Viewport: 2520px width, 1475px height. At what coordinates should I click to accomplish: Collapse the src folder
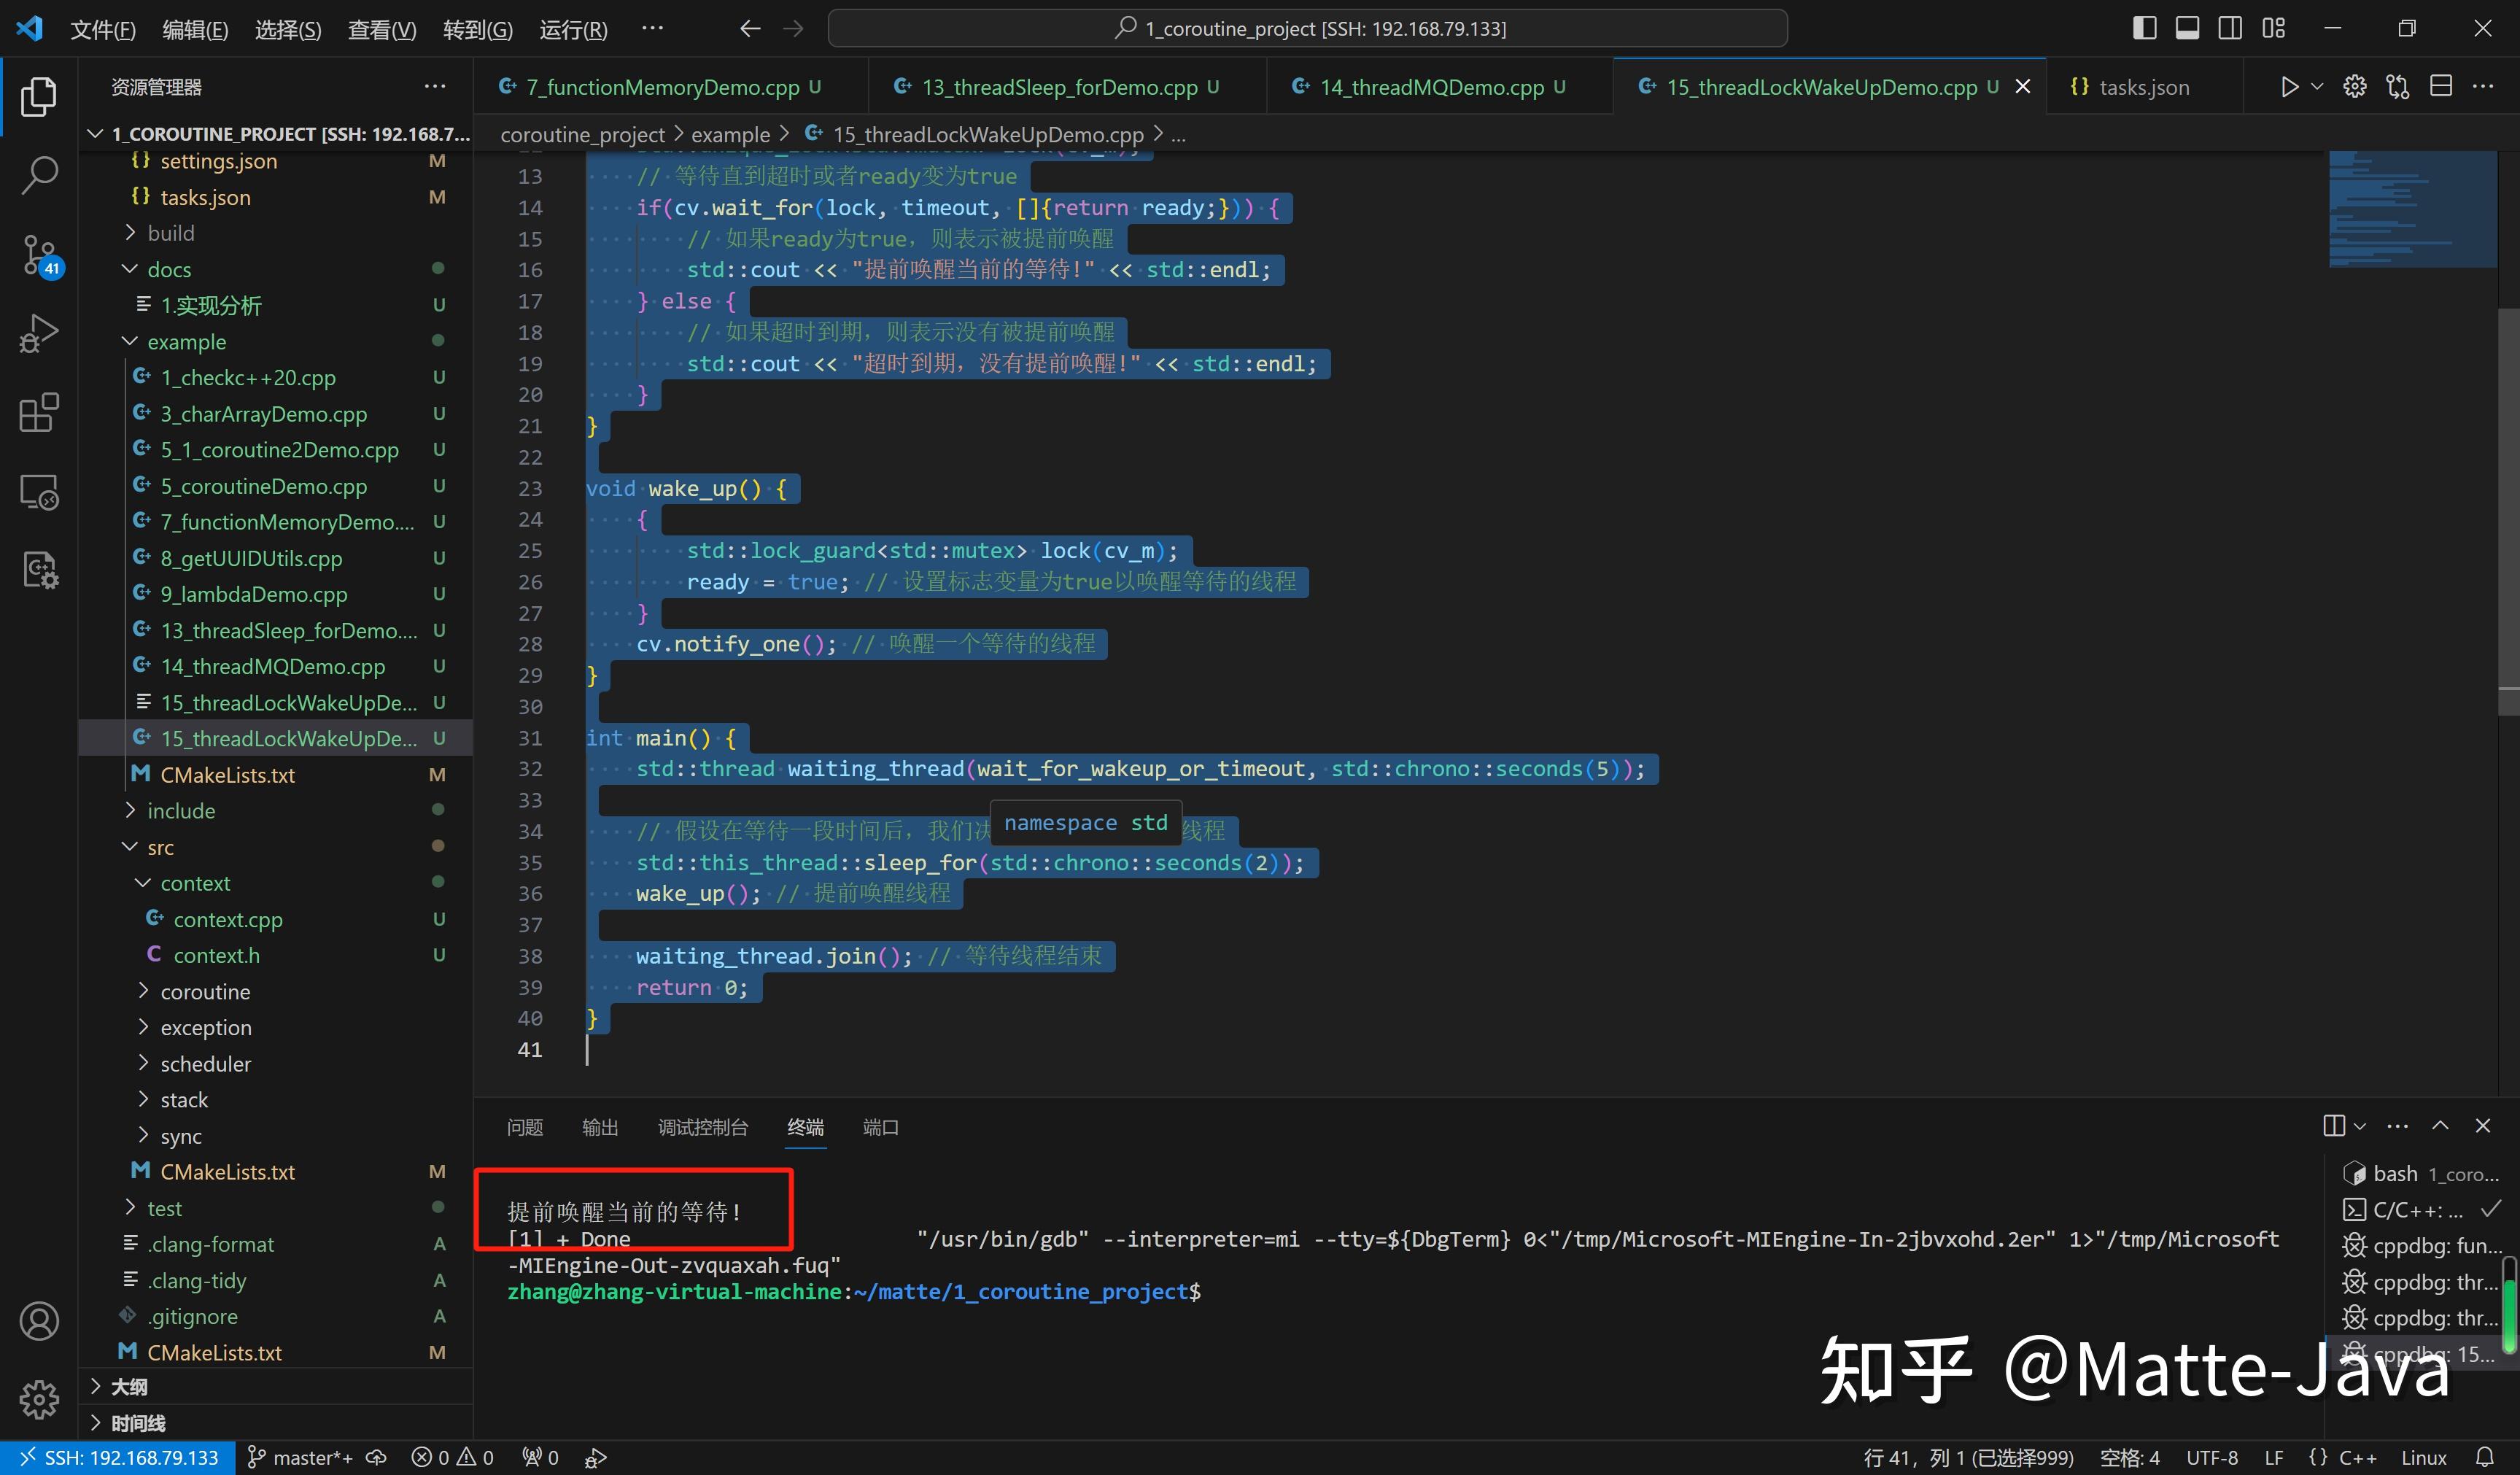click(x=160, y=846)
